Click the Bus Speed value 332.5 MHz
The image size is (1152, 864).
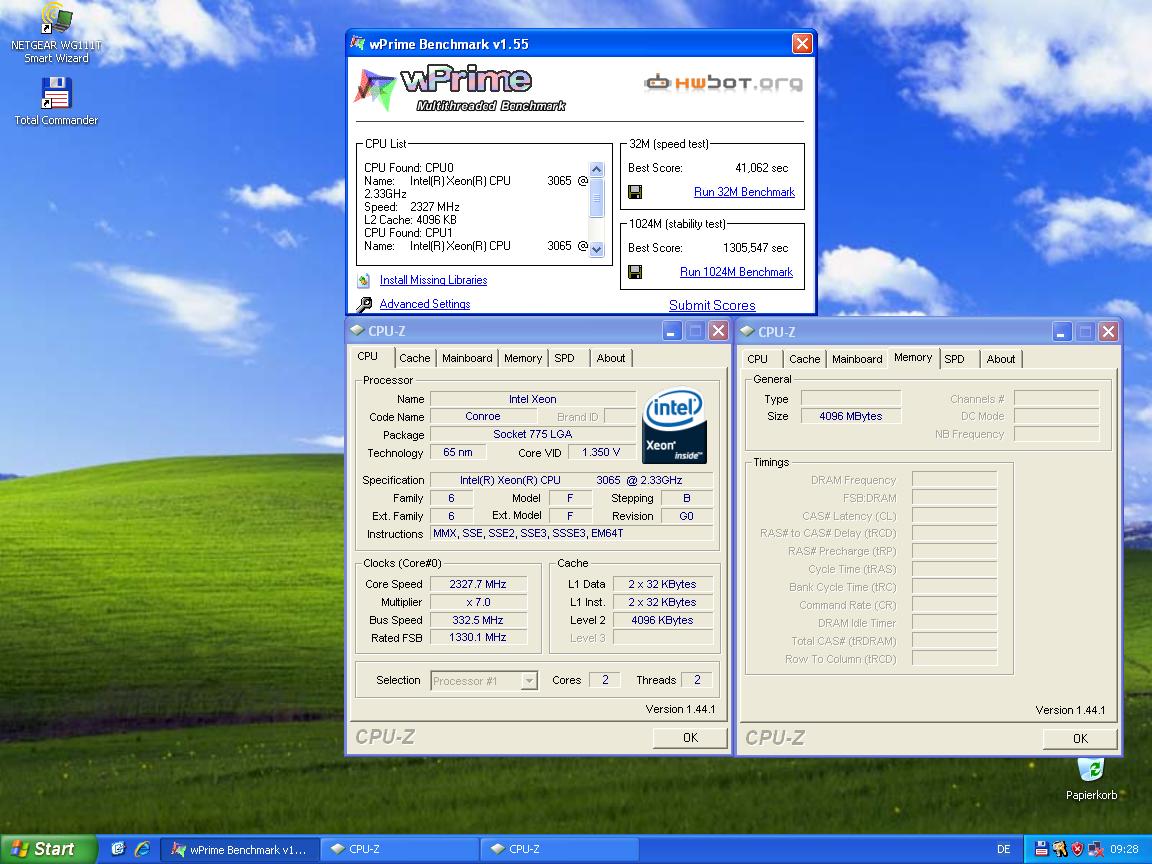click(478, 620)
